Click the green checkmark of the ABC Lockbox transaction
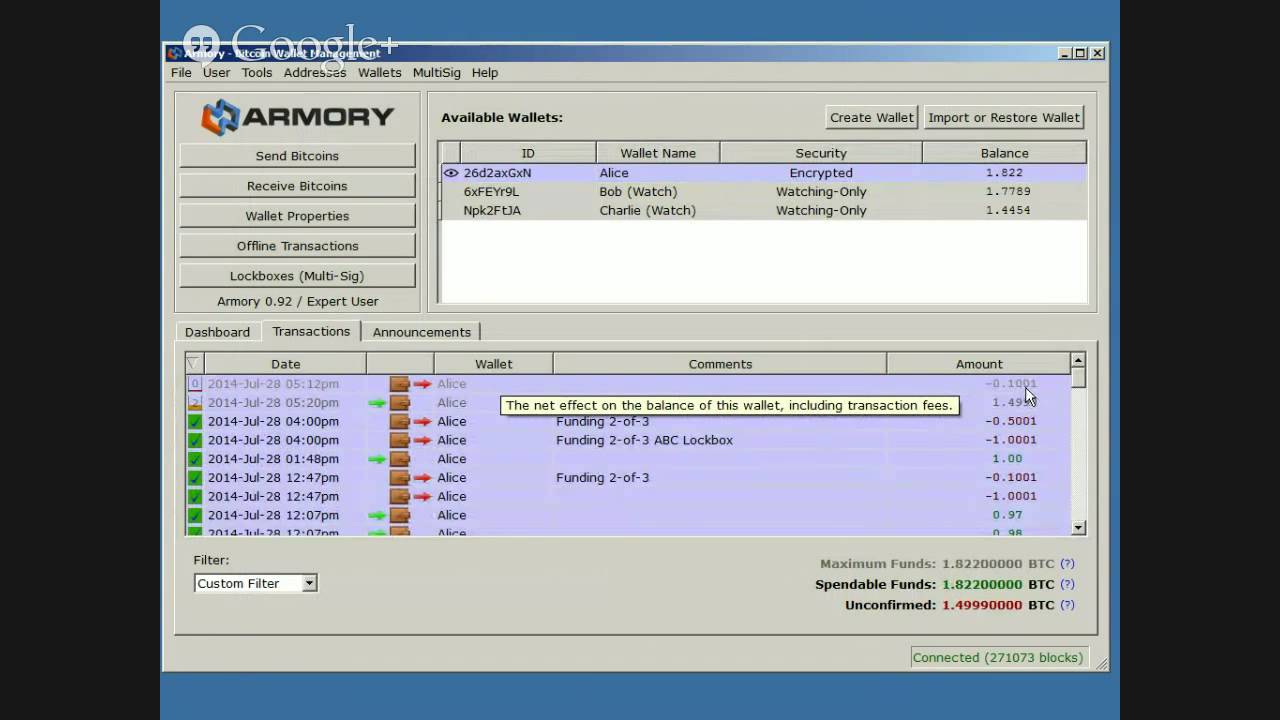Screen dimensions: 1280x720 coord(195,440)
